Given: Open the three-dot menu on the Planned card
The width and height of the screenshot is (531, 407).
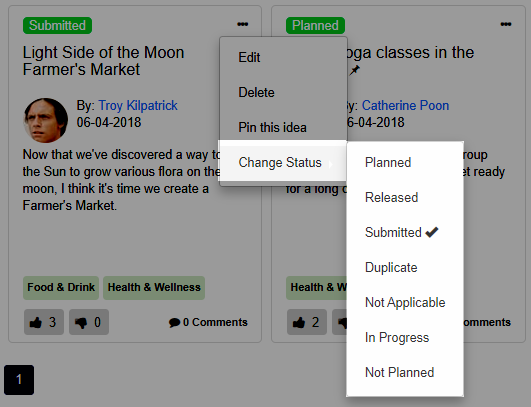Looking at the screenshot, I should (506, 24).
